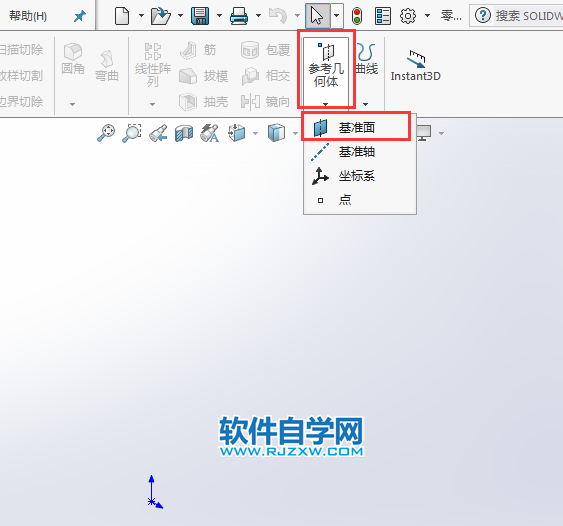This screenshot has width=563, height=526.
Task: Select the 拔模 (Draft) tool
Action: [203, 76]
